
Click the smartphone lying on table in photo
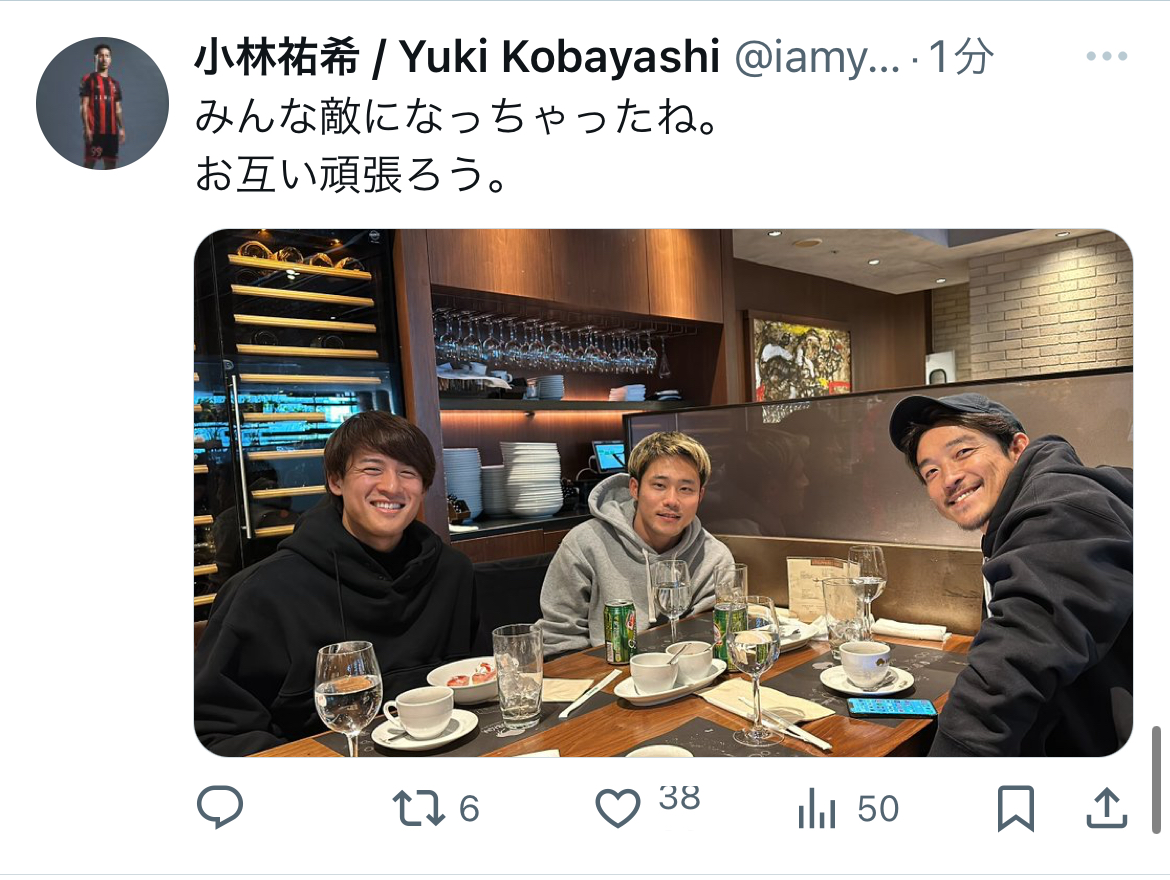(892, 707)
